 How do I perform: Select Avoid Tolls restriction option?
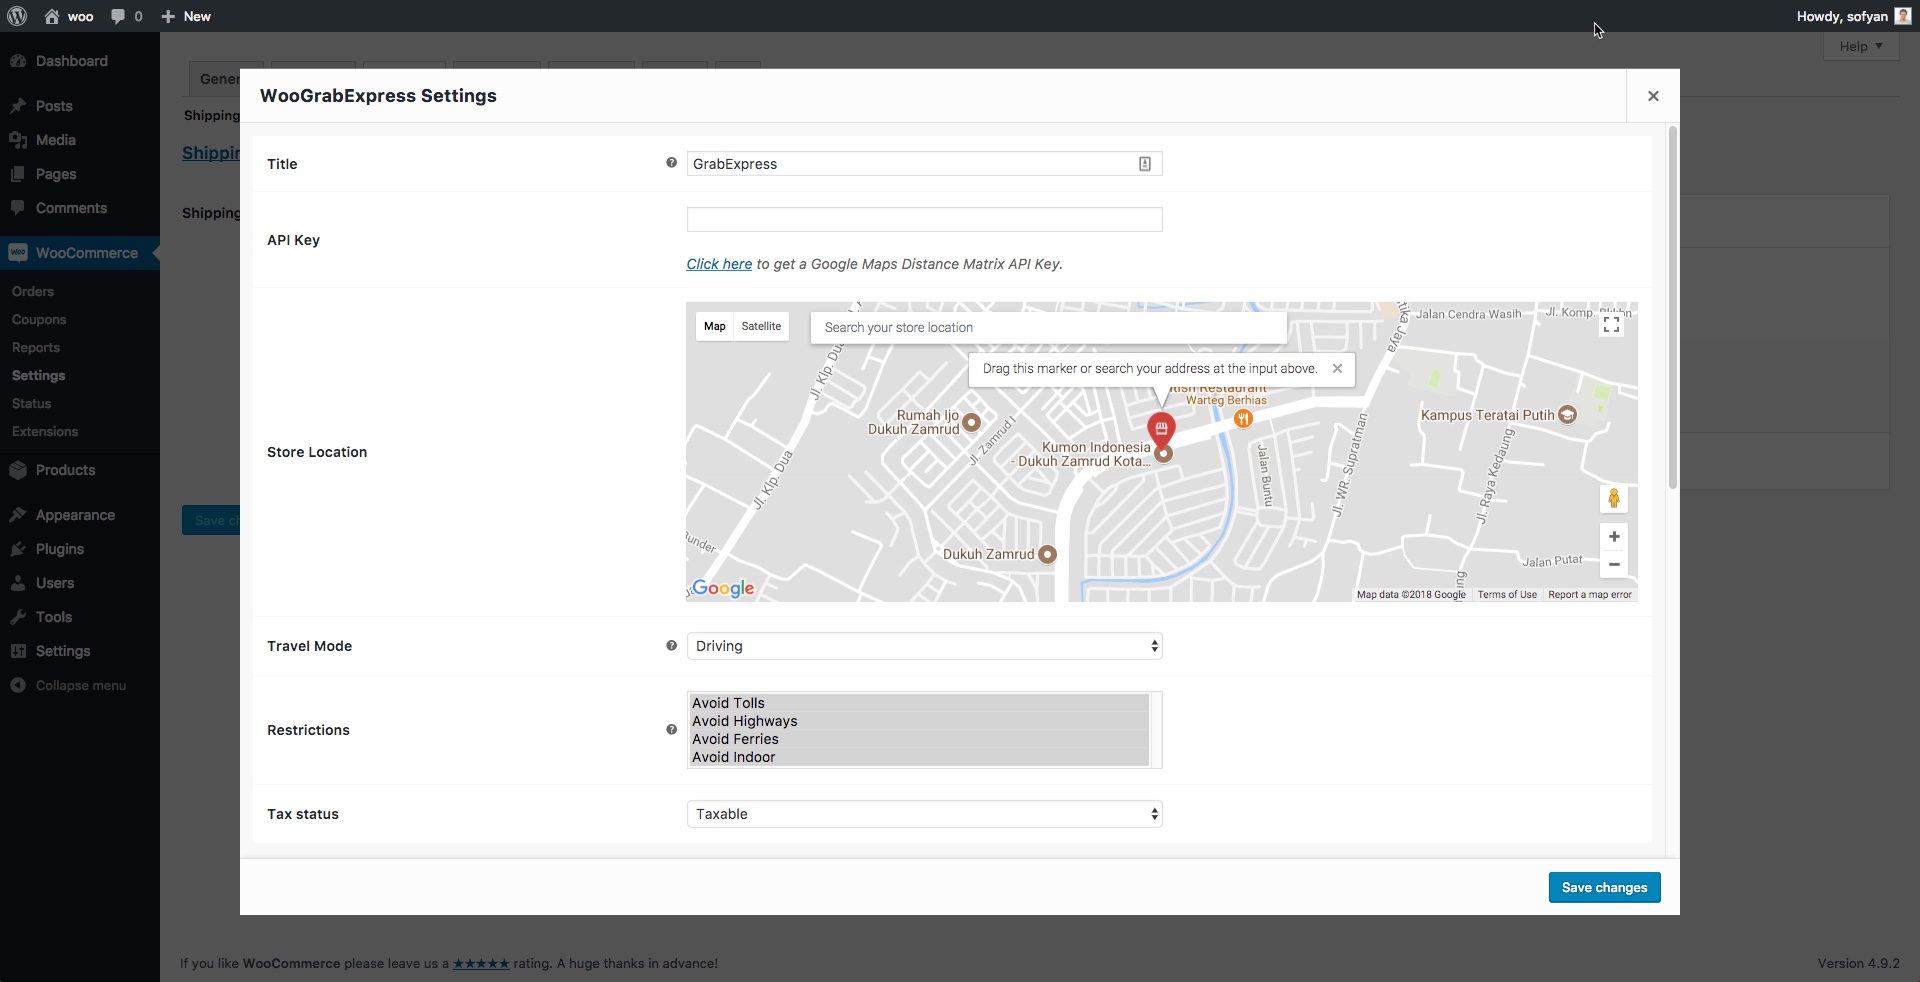(x=728, y=703)
